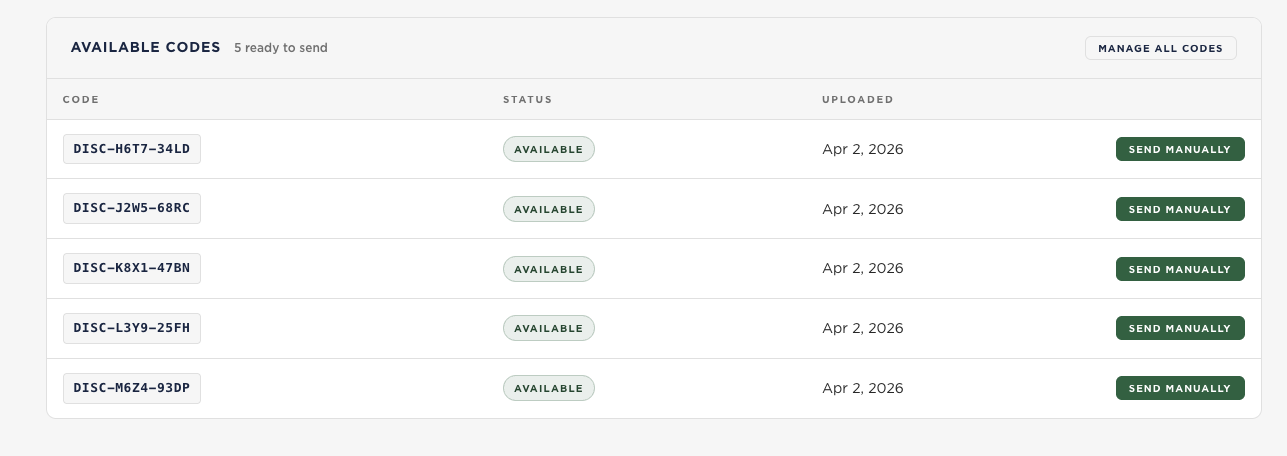Click upload date of DISC-H6T7-34LD
1287x456 pixels.
(862, 149)
